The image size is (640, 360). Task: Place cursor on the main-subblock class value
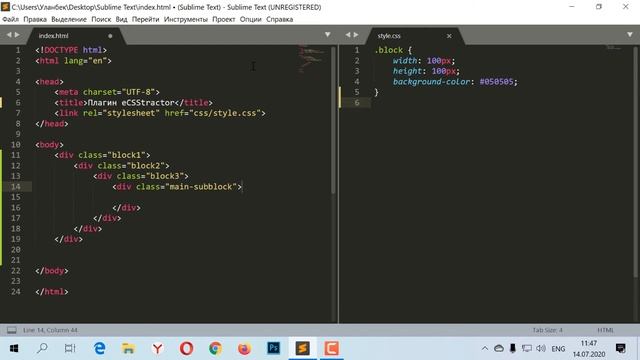pyautogui.click(x=200, y=187)
